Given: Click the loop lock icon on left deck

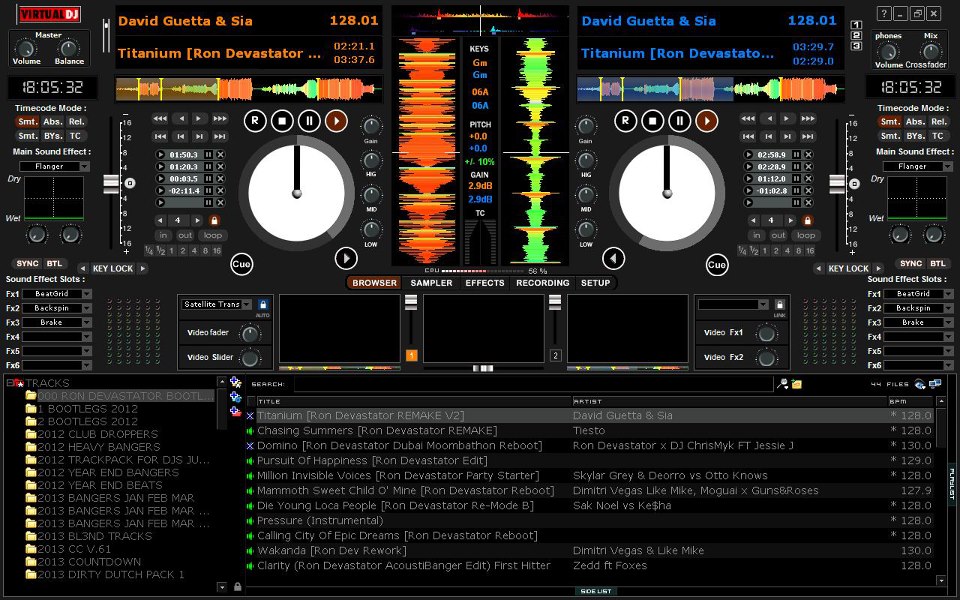Looking at the screenshot, I should click(214, 220).
